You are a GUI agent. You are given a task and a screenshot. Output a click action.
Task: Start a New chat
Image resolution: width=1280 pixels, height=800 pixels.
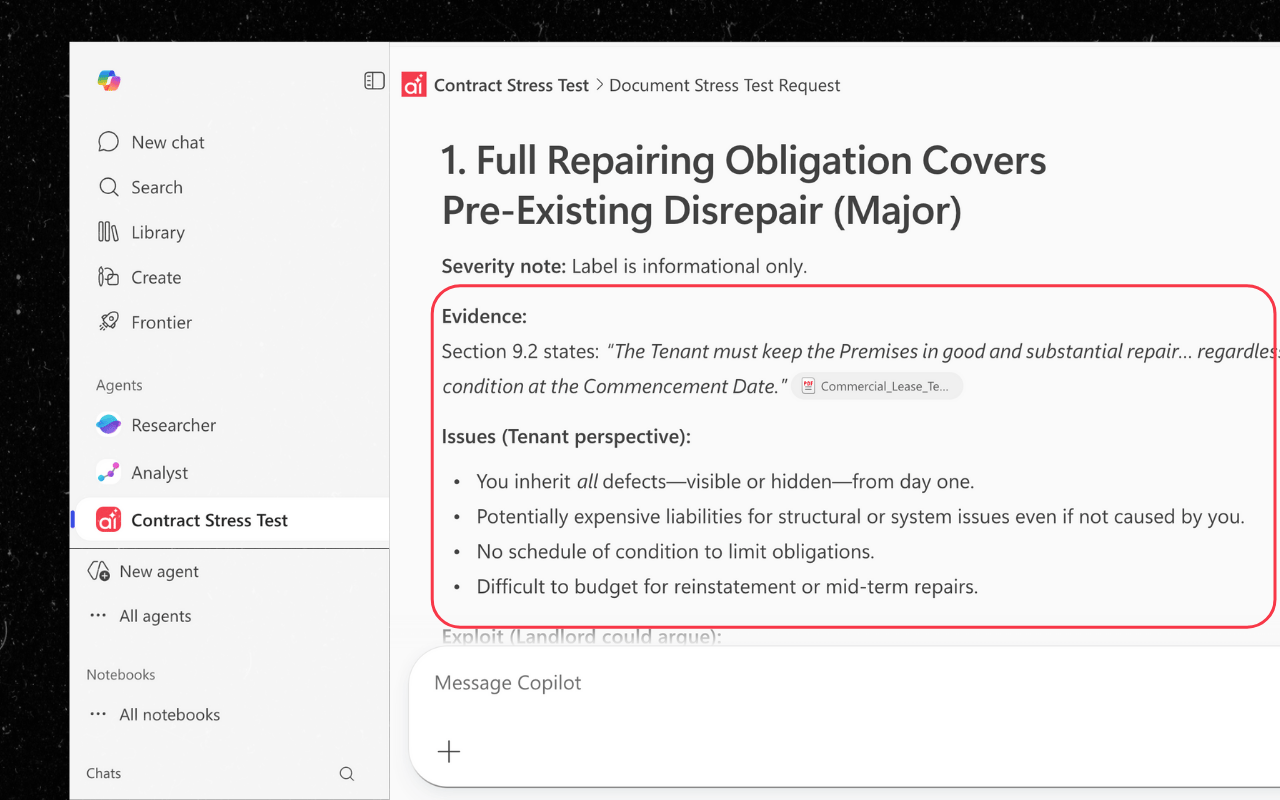(167, 142)
